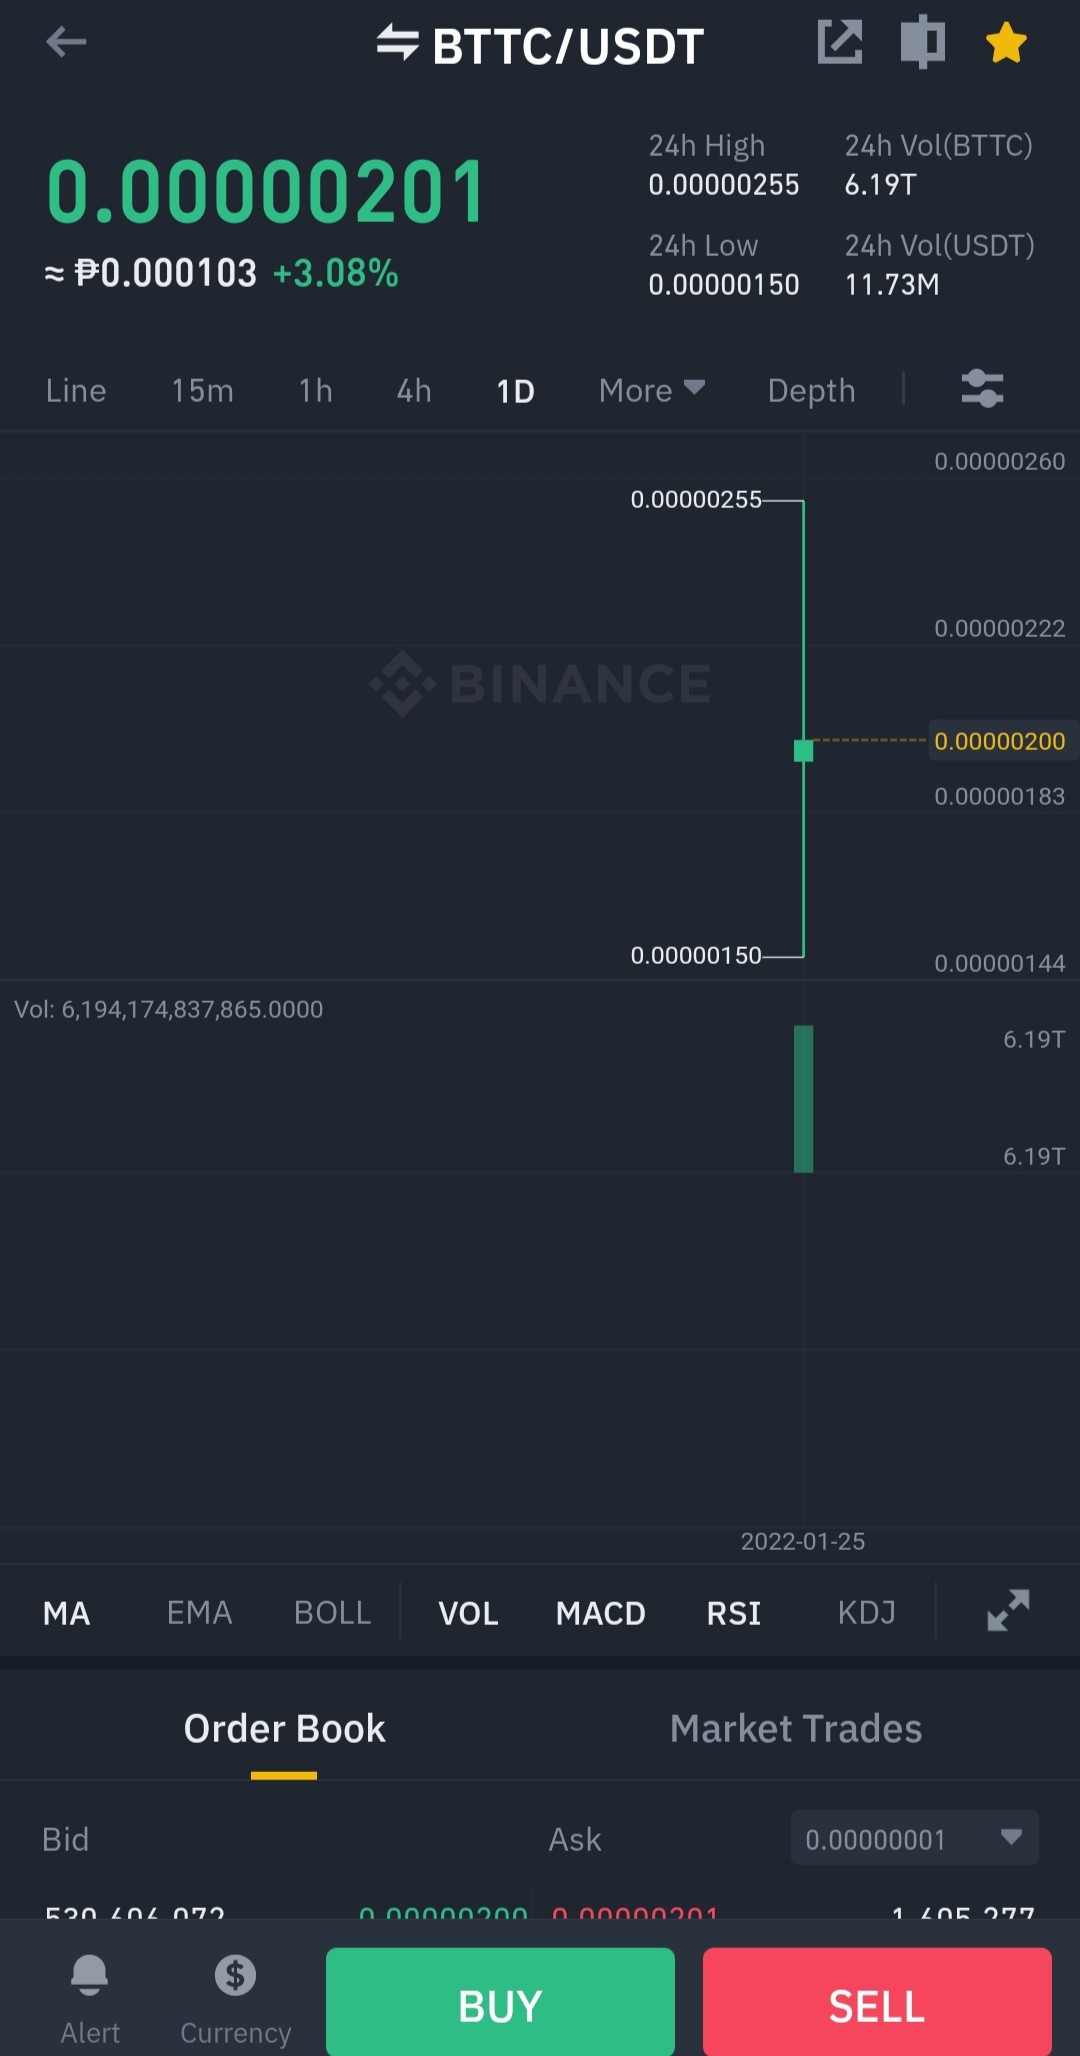Screen dimensions: 1080x2056
Task: Tap the red SELL button
Action: (x=877, y=2002)
